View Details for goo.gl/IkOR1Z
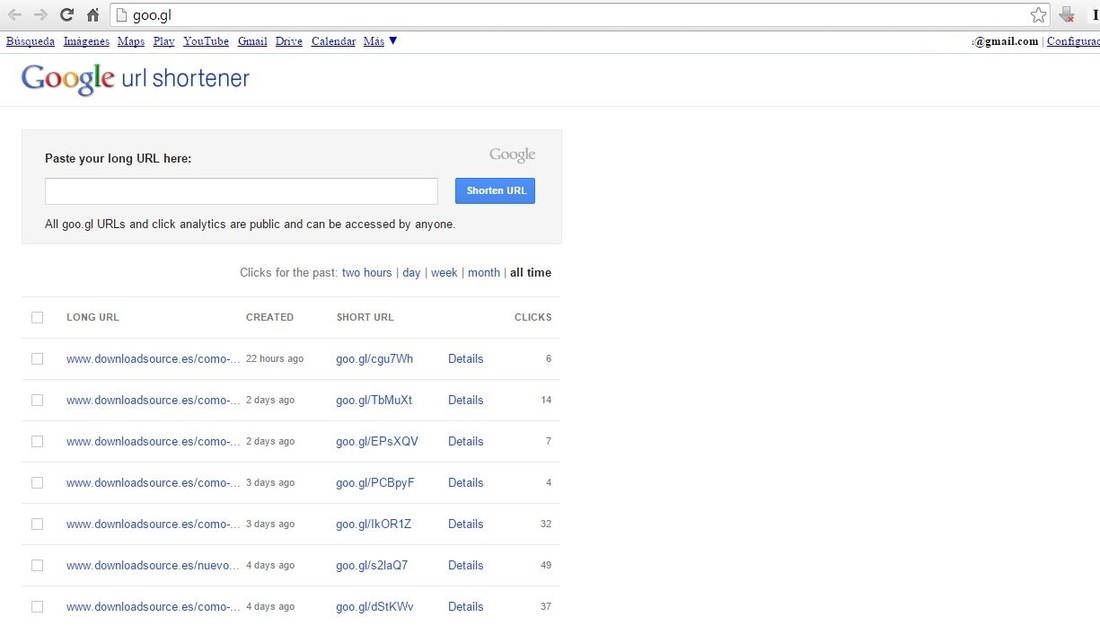The image size is (1100, 626). pyautogui.click(x=466, y=524)
